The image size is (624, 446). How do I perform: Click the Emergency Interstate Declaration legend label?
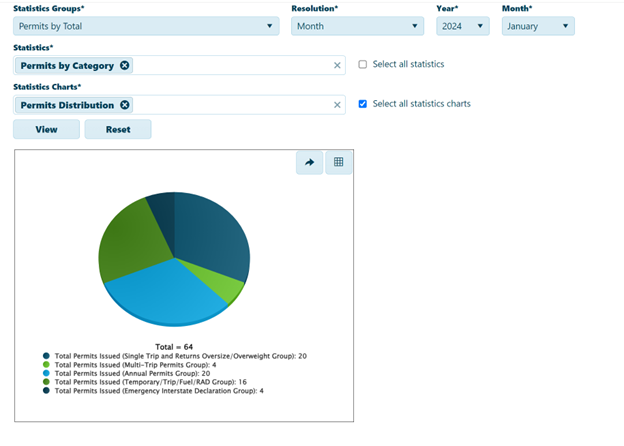click(x=159, y=391)
